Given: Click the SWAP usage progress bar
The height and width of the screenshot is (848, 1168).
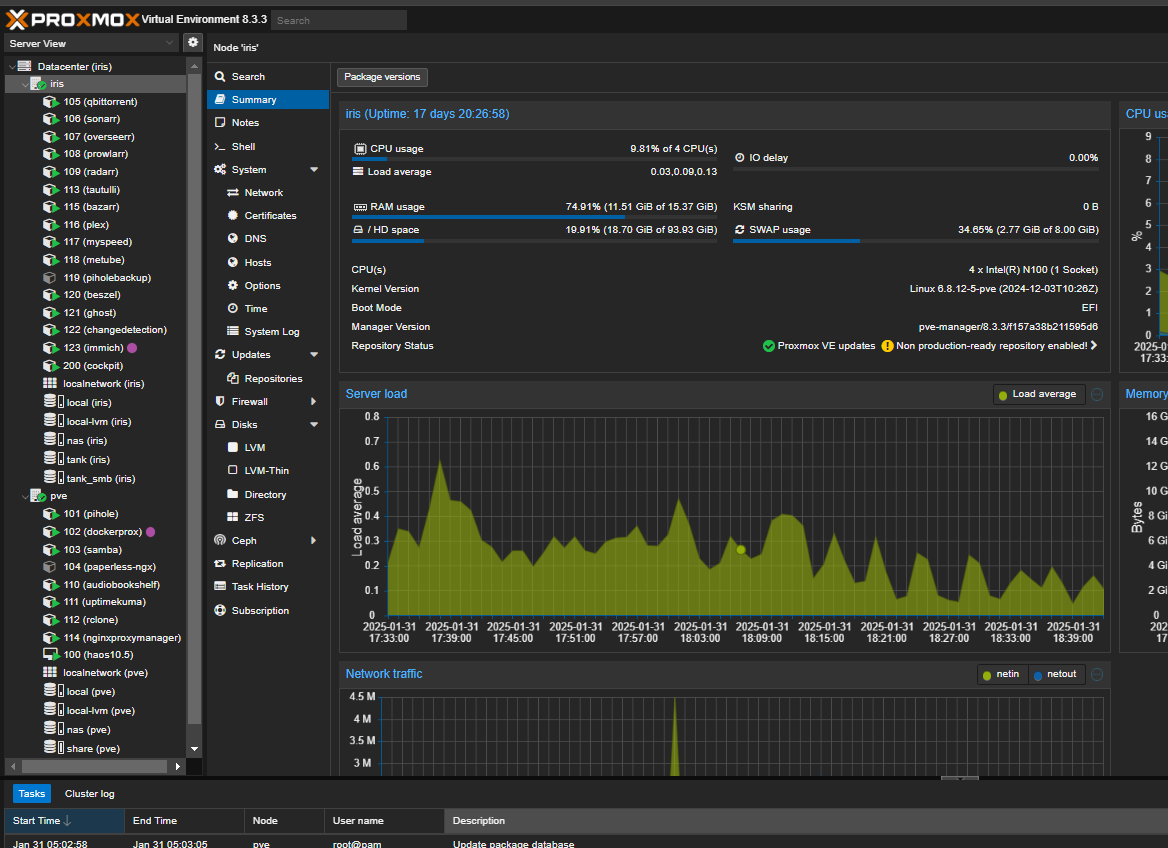Looking at the screenshot, I should tap(915, 241).
